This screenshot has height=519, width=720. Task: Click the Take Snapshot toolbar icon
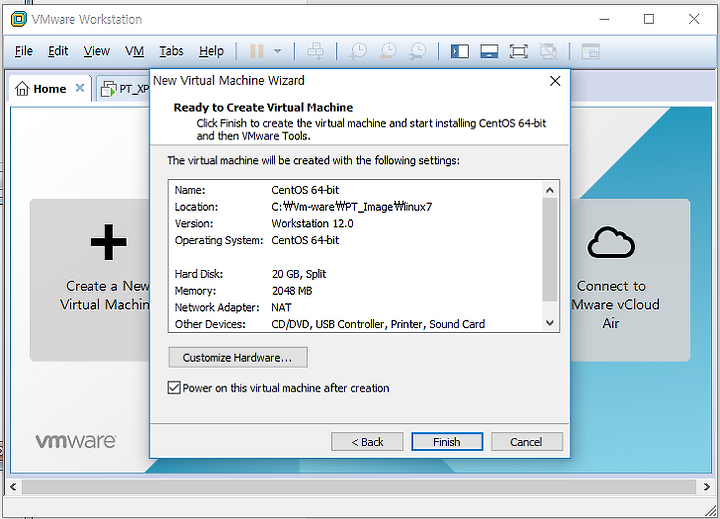[358, 51]
